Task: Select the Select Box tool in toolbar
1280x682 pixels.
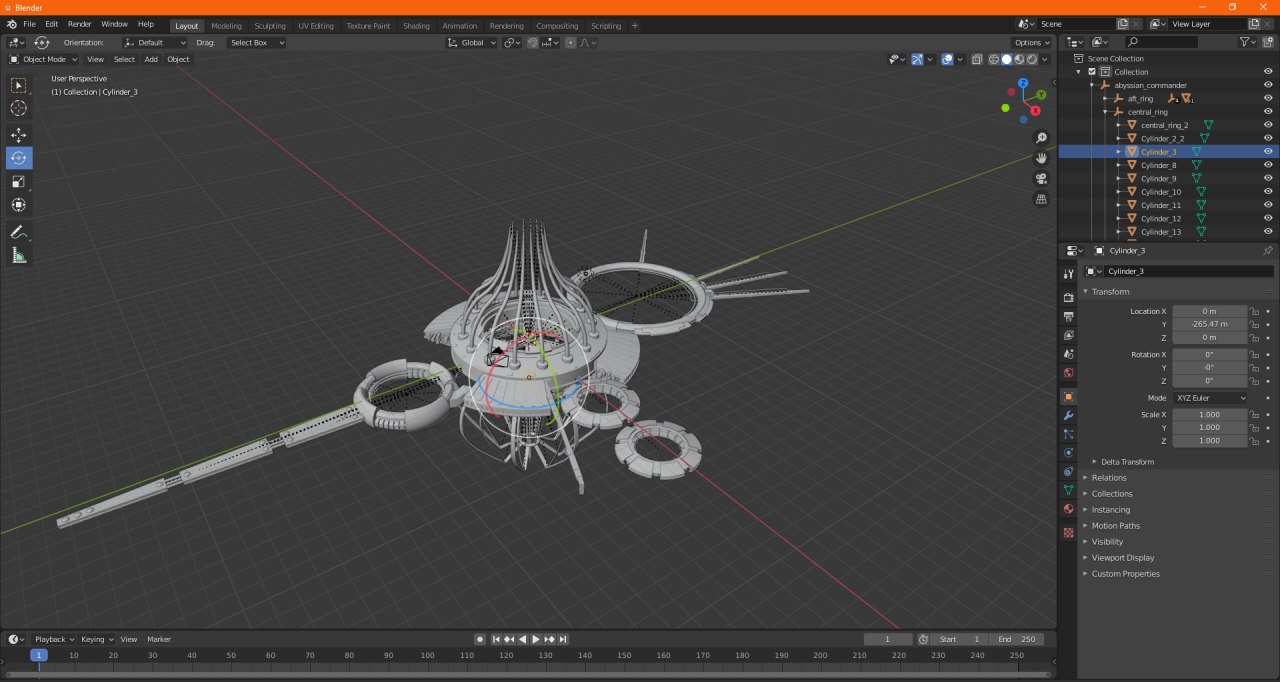Action: 19,86
